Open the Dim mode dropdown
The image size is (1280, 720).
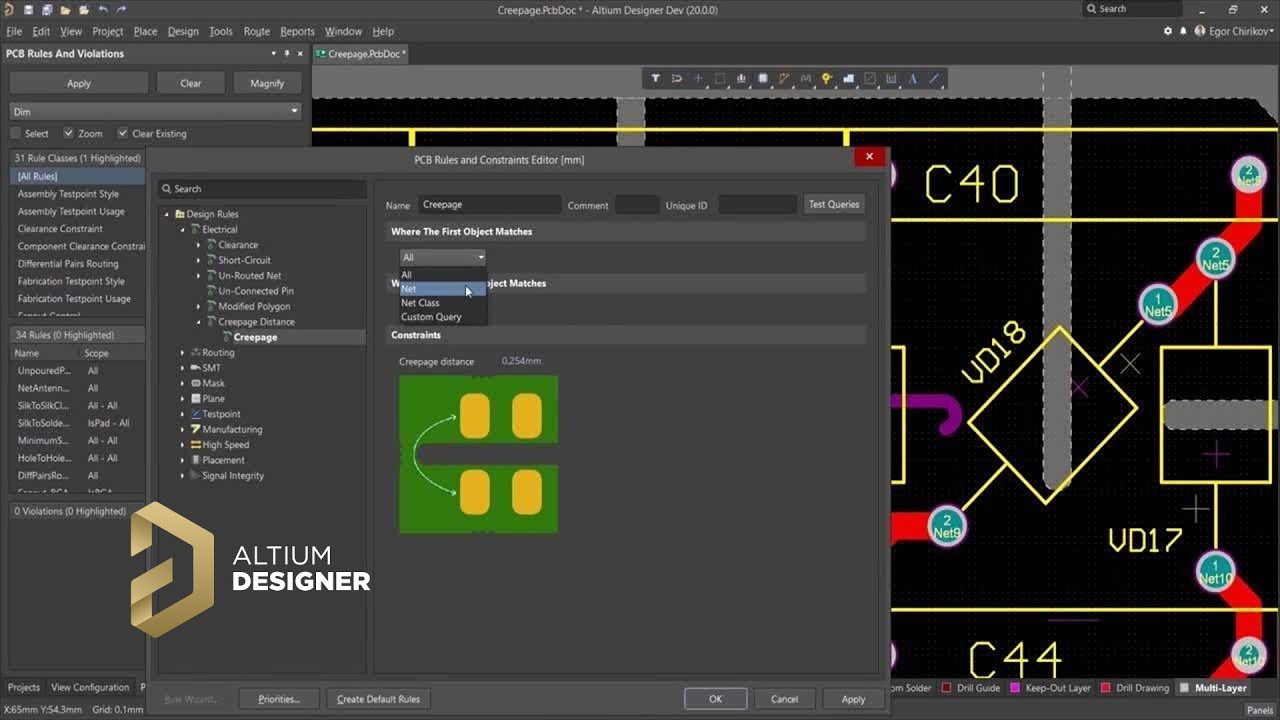[156, 111]
